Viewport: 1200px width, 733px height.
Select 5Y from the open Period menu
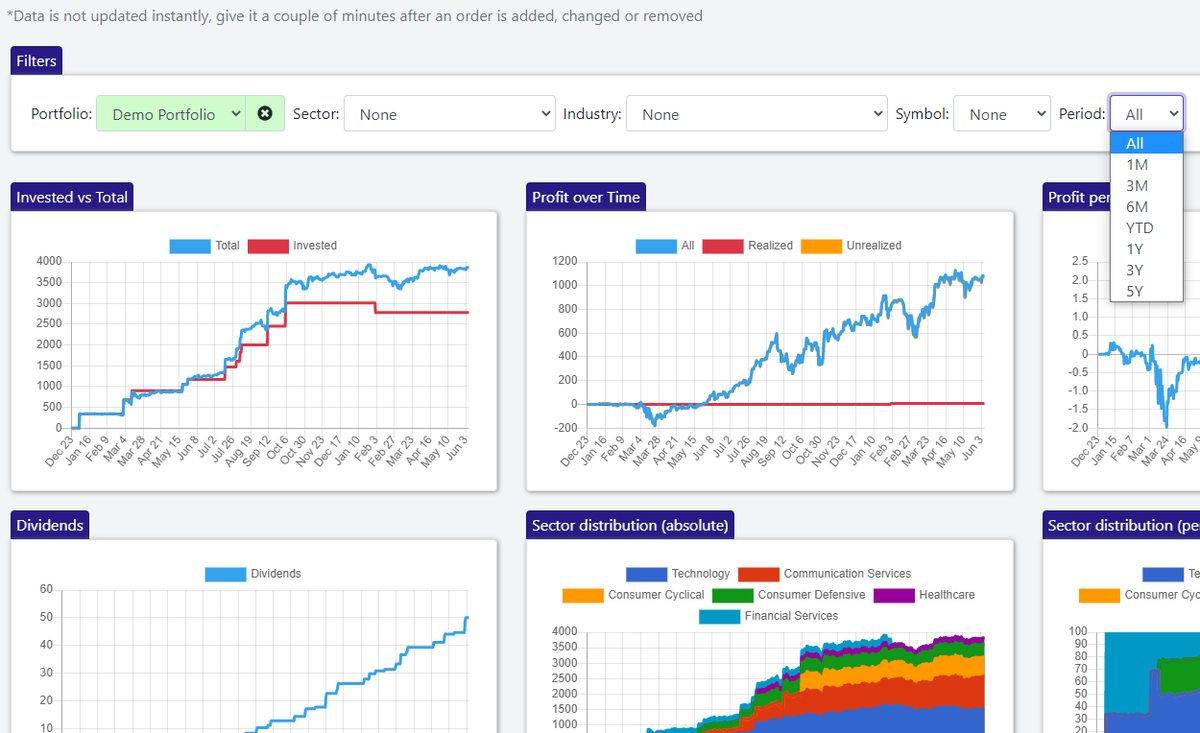(x=1135, y=290)
